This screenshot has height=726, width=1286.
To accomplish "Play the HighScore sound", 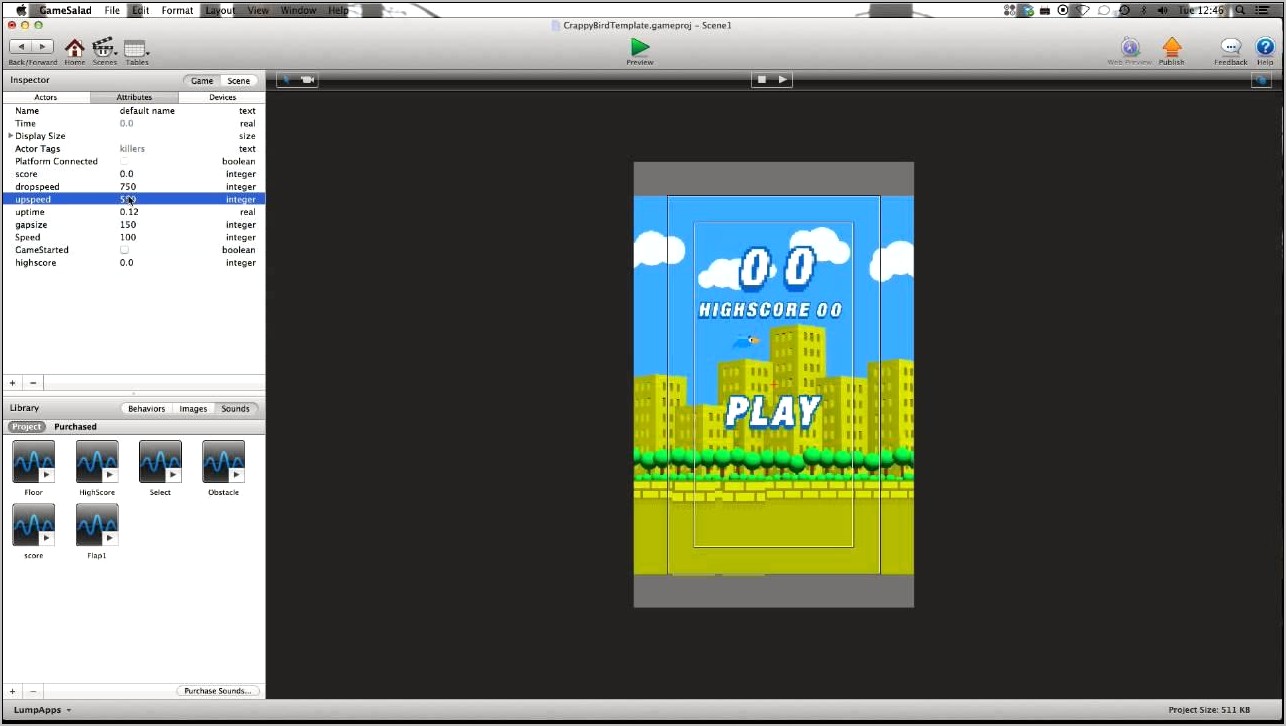I will tap(110, 476).
